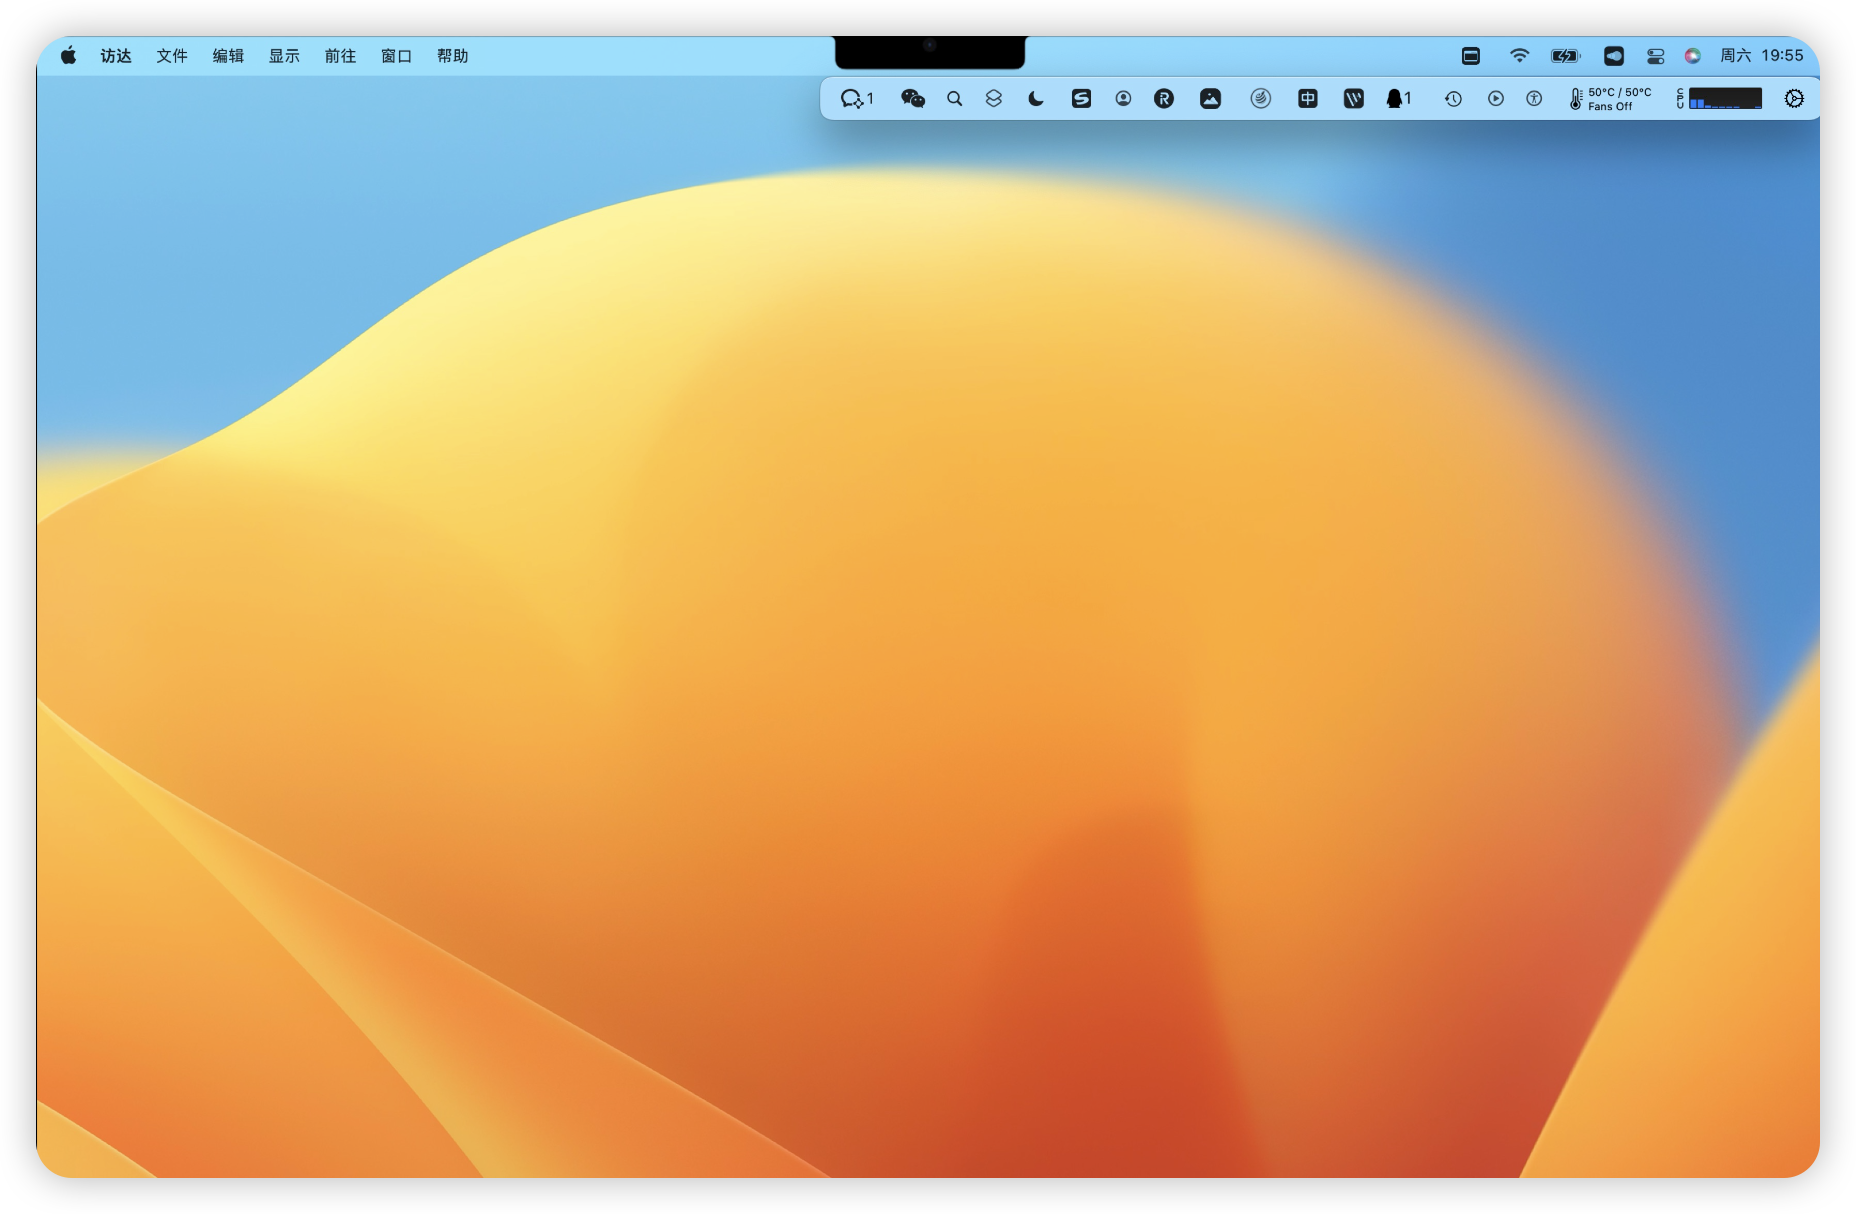The image size is (1856, 1214).
Task: Open the black W app icon
Action: (x=1353, y=98)
